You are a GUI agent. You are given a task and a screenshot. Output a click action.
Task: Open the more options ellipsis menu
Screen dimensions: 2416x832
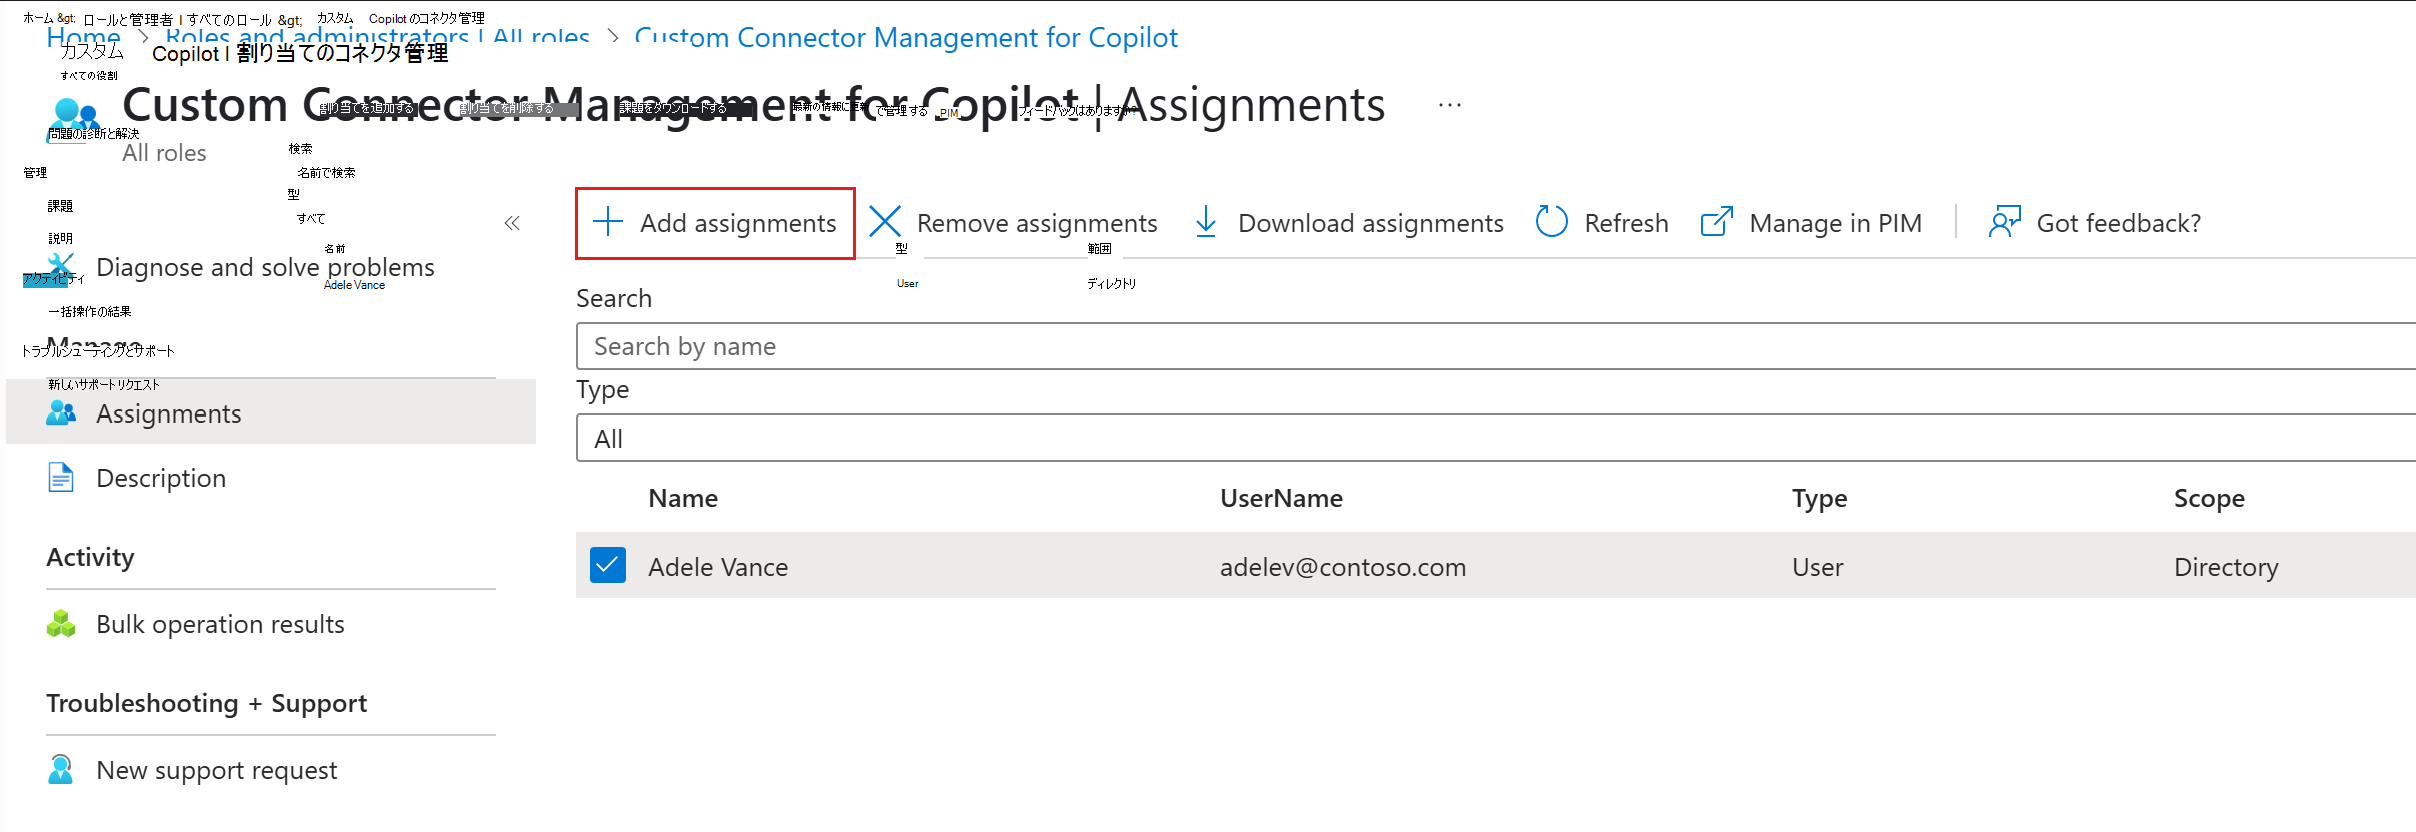click(x=1450, y=105)
